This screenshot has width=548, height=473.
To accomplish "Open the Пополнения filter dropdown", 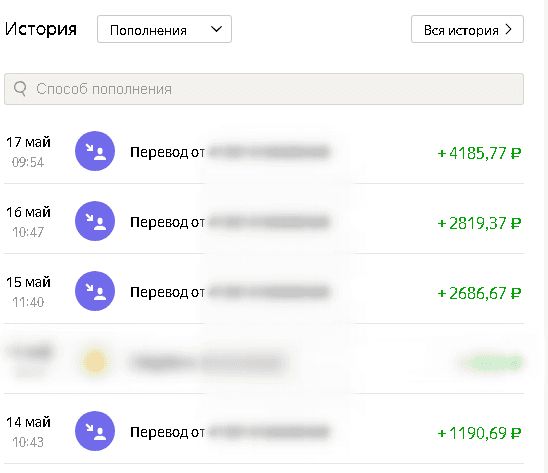I will tap(164, 29).
